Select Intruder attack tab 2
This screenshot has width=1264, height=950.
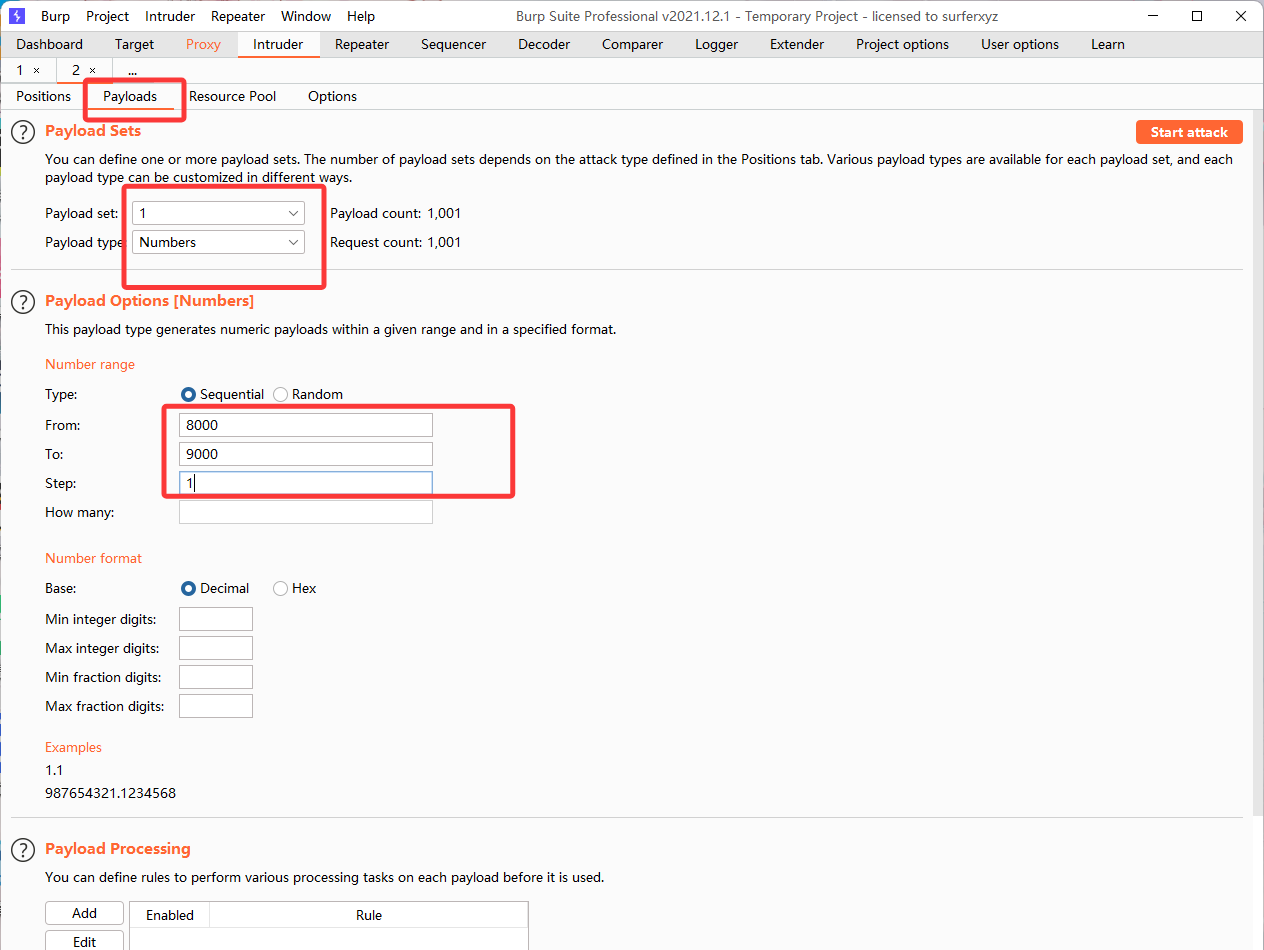[x=76, y=70]
